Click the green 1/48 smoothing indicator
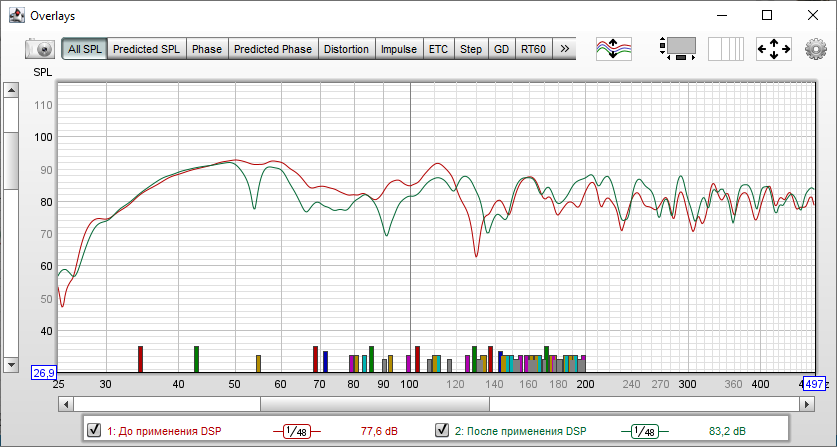Screen dimensions: 837x447 pyautogui.click(x=644, y=431)
